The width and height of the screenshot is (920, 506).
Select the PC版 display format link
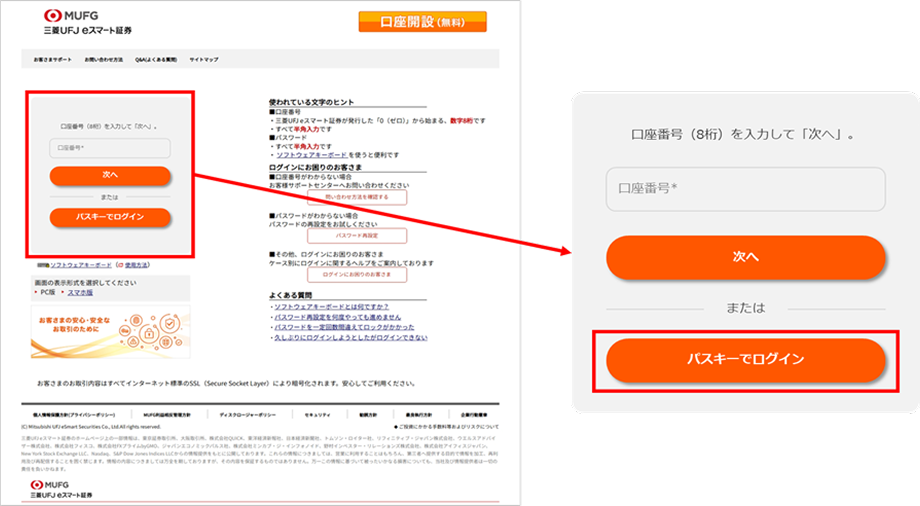pyautogui.click(x=46, y=293)
